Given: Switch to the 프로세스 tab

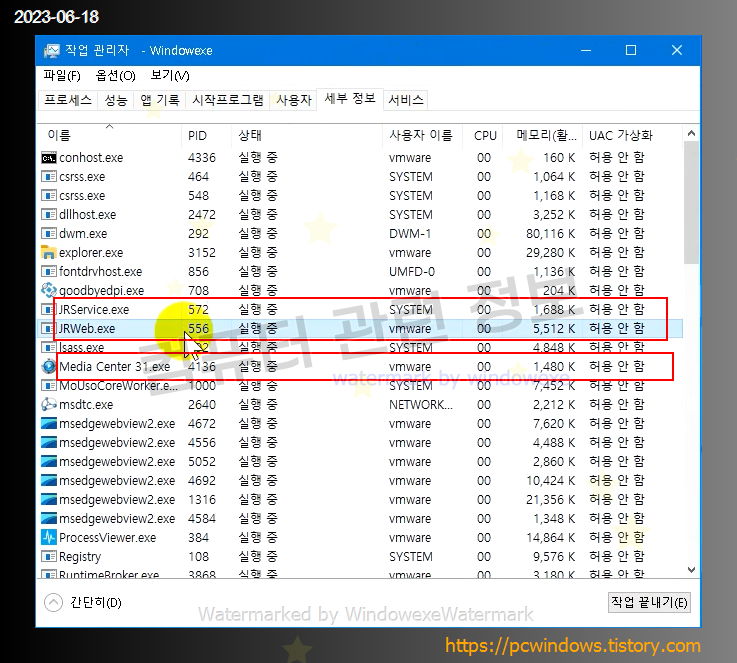Looking at the screenshot, I should coord(68,100).
